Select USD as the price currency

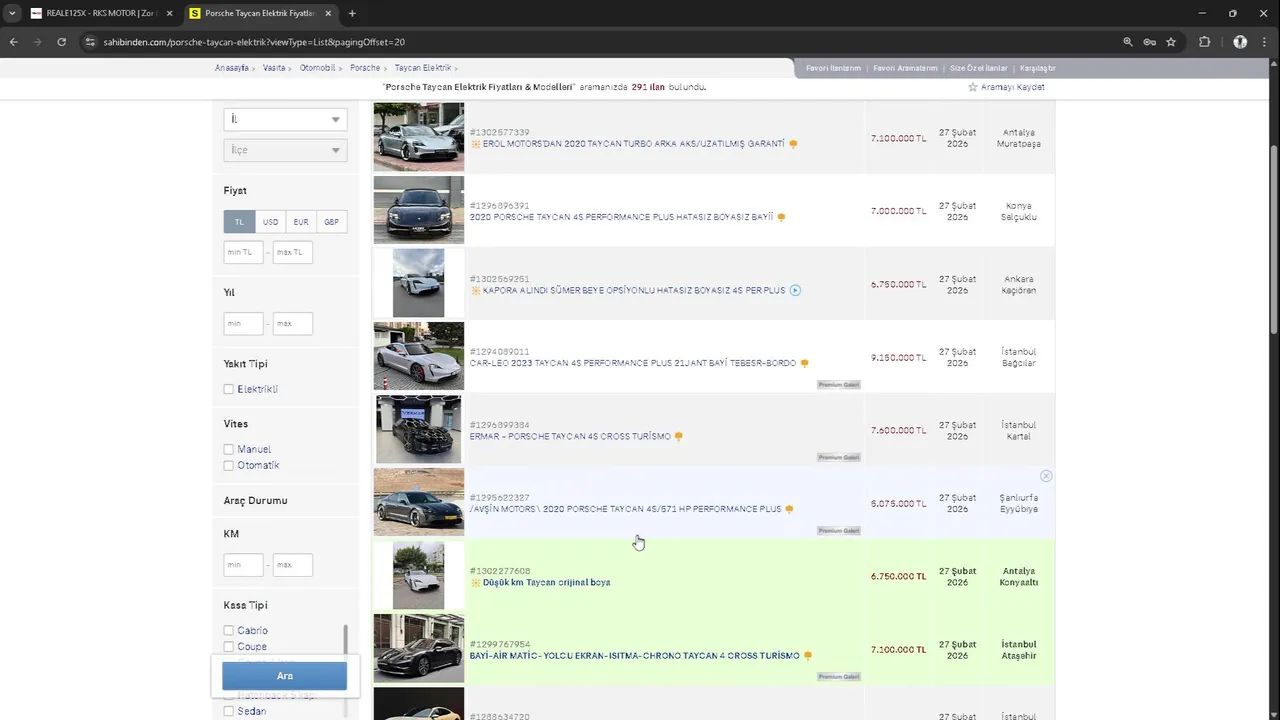tap(270, 222)
